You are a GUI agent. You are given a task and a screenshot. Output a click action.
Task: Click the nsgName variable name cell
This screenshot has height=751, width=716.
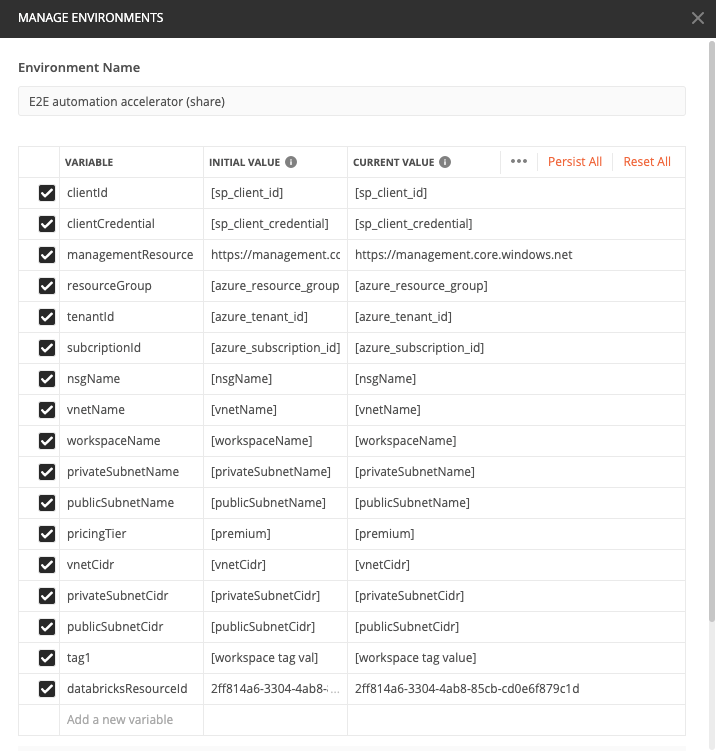(130, 379)
